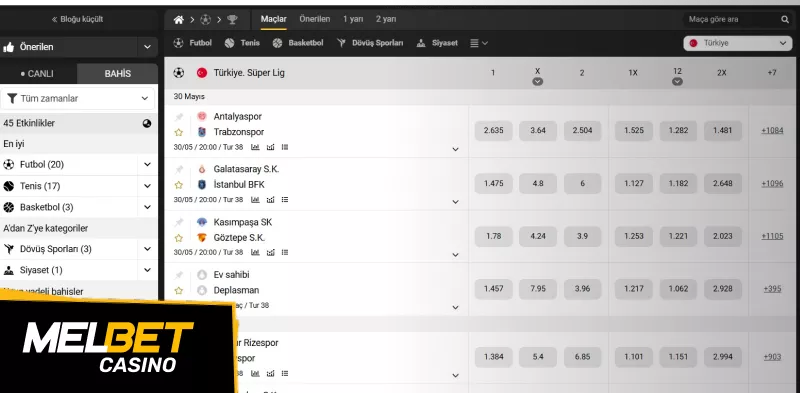Open statistics chart icon for Antalyaspor match
The width and height of the screenshot is (800, 393).
(255, 147)
